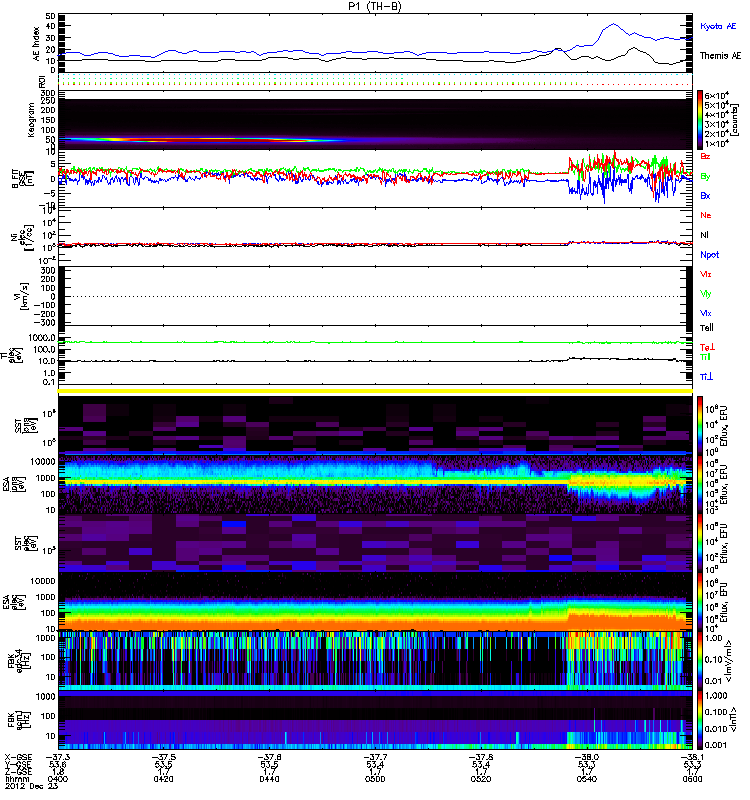Click the SST ion Eflux color bar
Viewport: 750px width, 800px height.
point(699,425)
